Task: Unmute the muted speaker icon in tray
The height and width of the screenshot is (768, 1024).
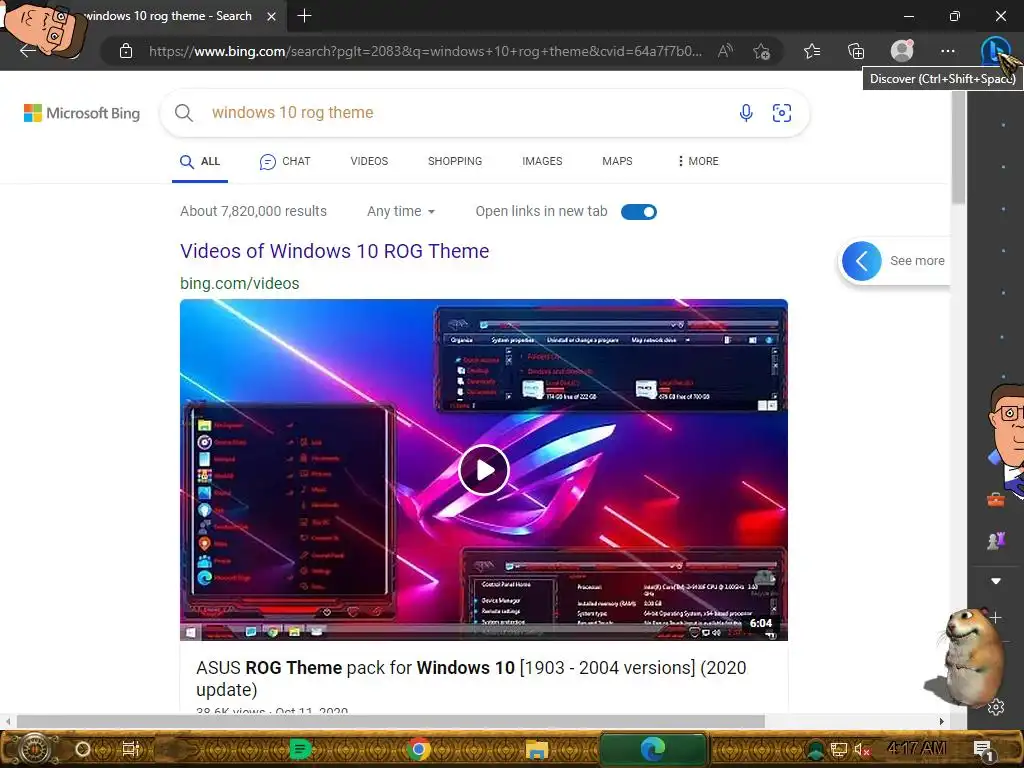Action: pyautogui.click(x=862, y=750)
